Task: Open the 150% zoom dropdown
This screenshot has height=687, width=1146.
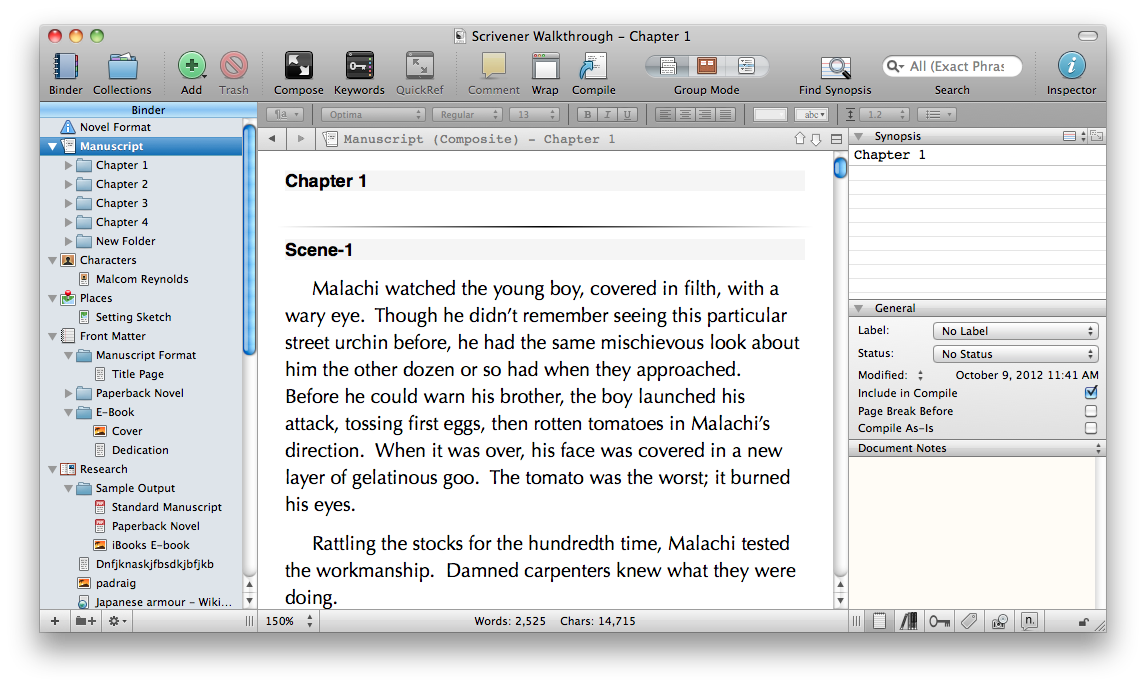Action: (x=289, y=621)
